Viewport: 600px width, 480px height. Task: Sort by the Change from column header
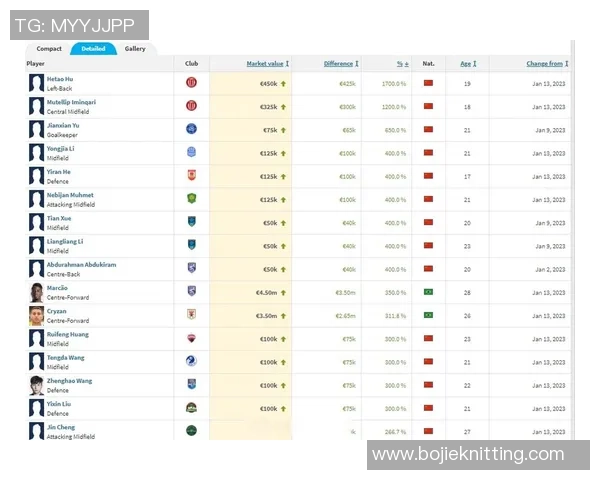(x=544, y=63)
